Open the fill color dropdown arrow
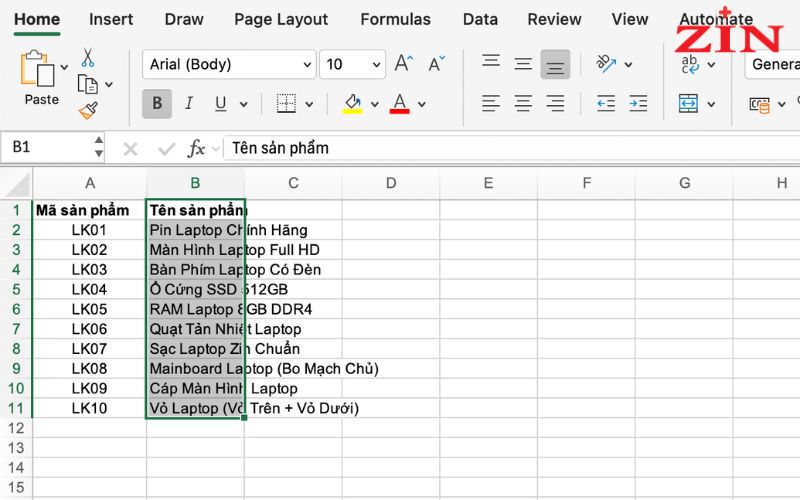800x500 pixels. click(375, 105)
